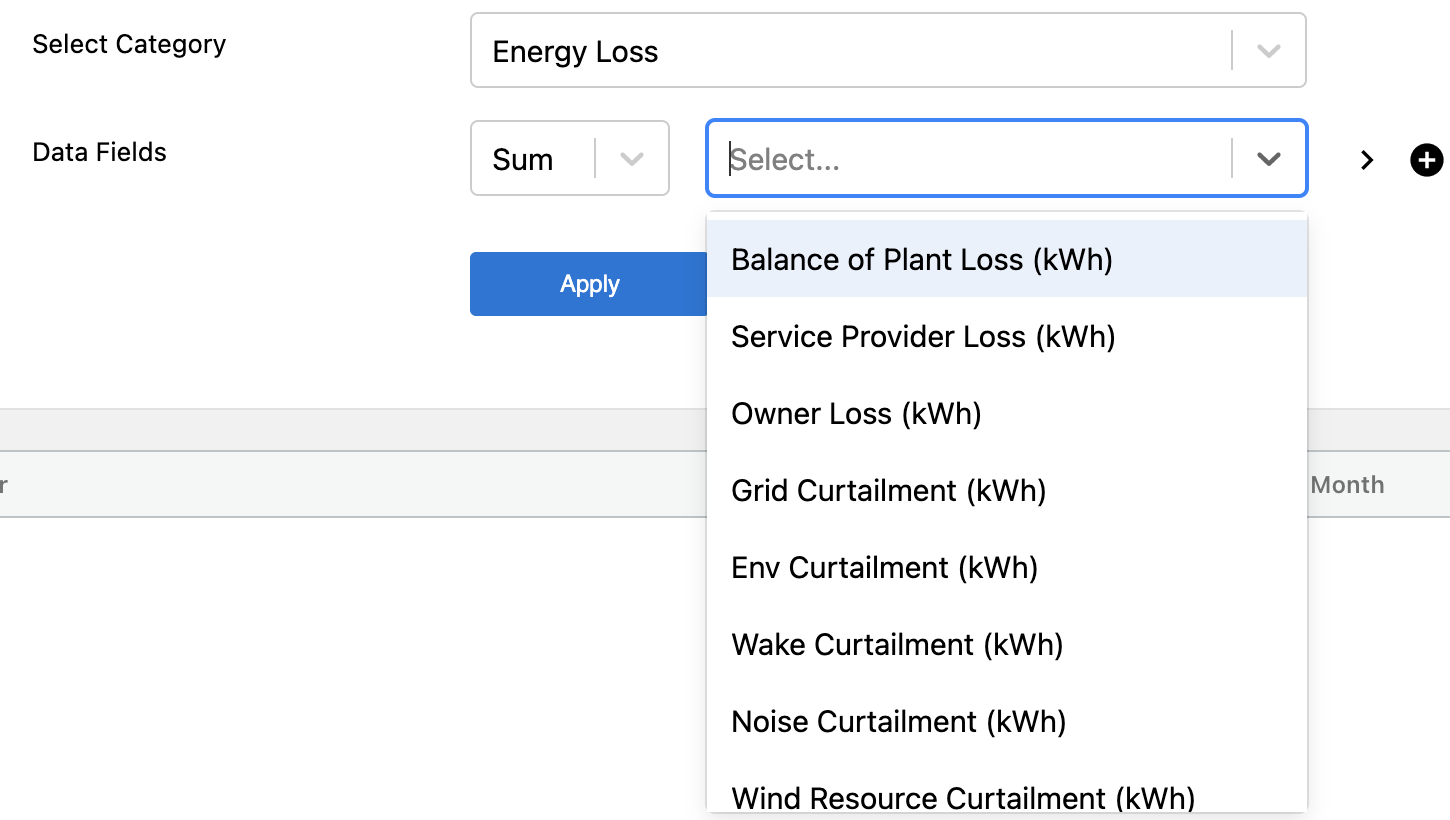The width and height of the screenshot is (1450, 820).
Task: Click the Select Category label
Action: tap(129, 45)
